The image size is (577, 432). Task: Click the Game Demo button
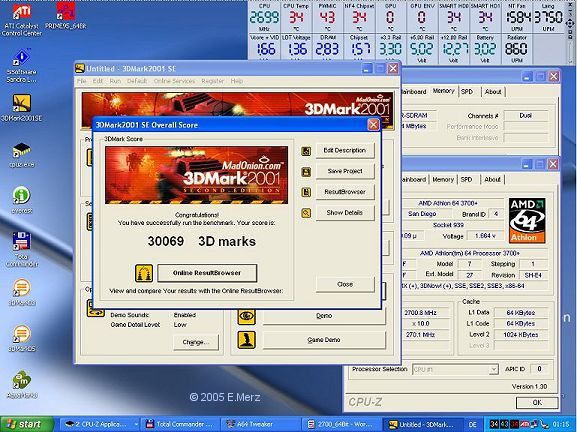(x=324, y=340)
